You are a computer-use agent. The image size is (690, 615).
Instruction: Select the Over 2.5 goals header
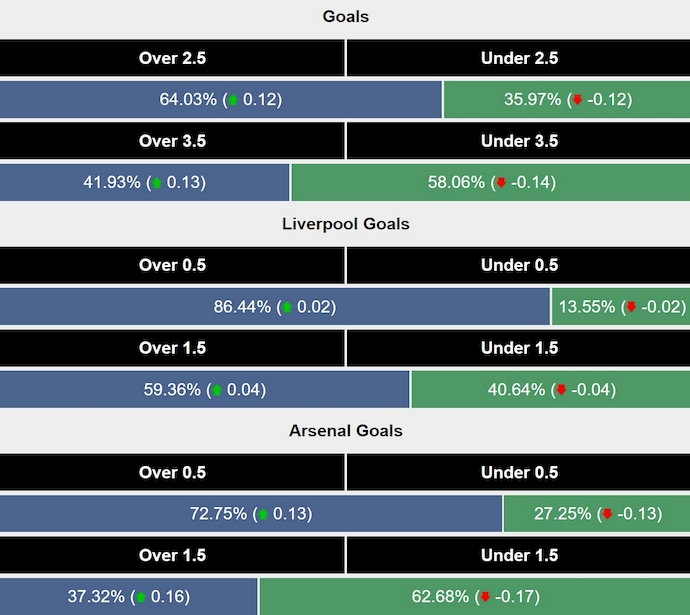point(172,58)
